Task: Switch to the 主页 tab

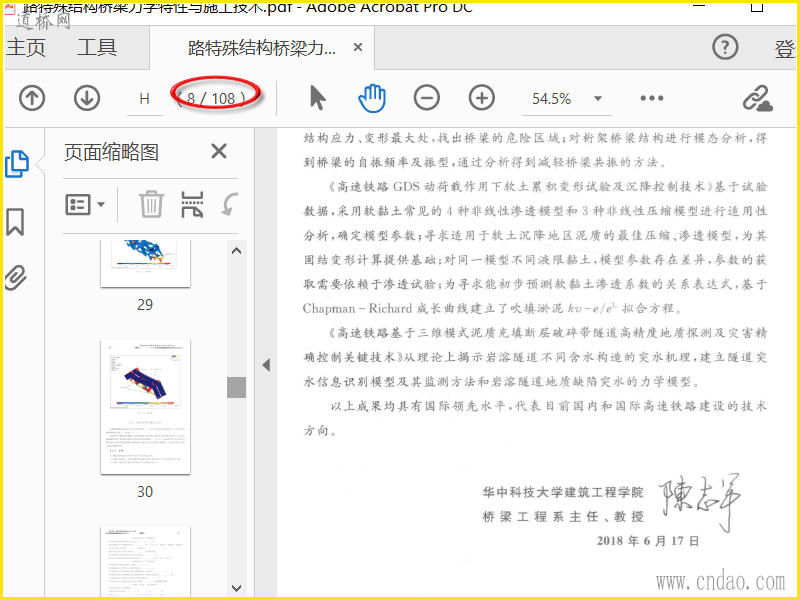Action: point(26,47)
